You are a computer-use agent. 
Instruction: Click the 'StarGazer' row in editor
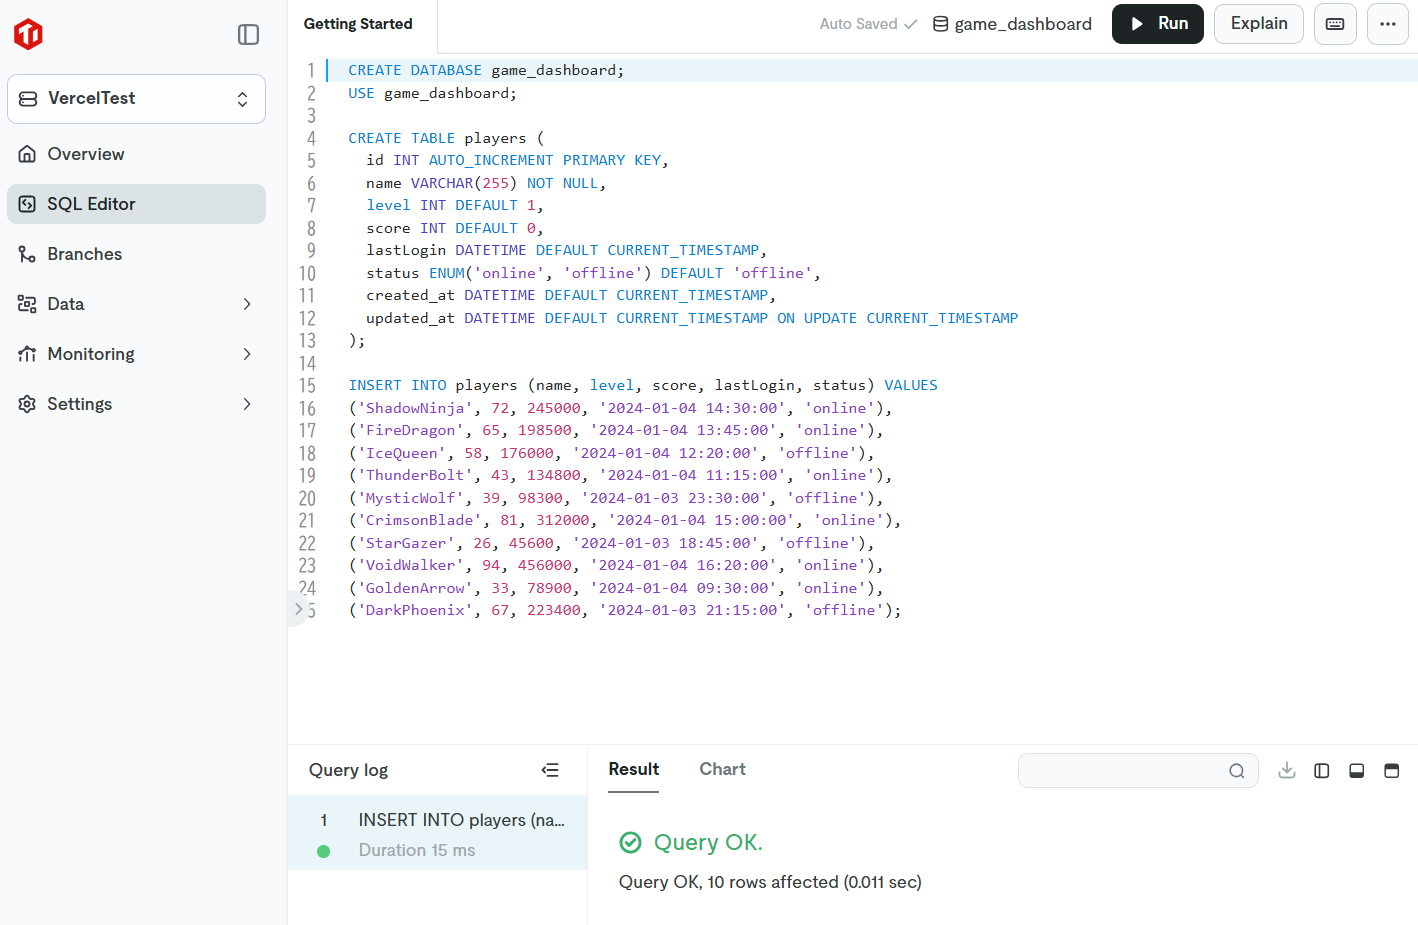click(x=611, y=543)
